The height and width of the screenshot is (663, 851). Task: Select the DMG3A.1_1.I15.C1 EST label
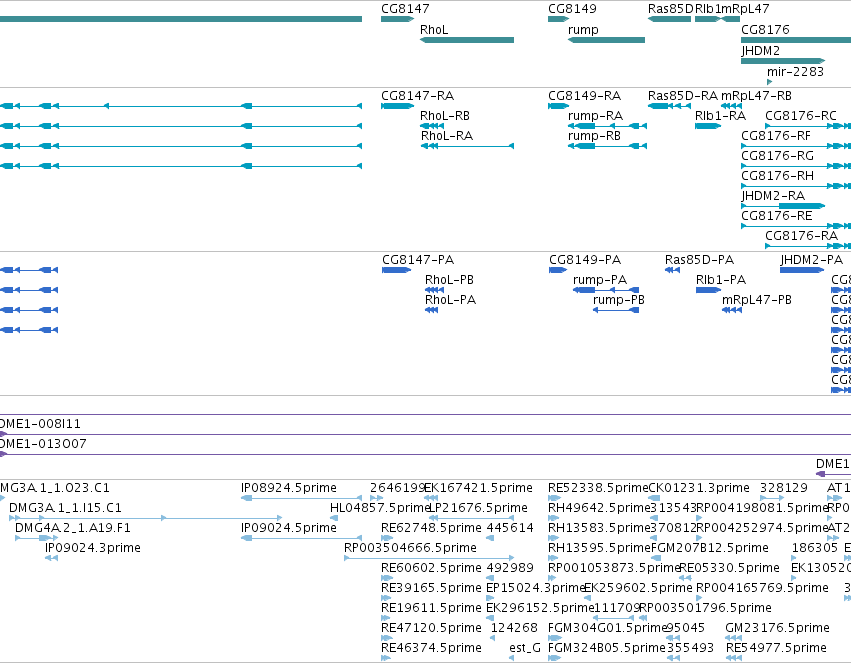pyautogui.click(x=65, y=508)
